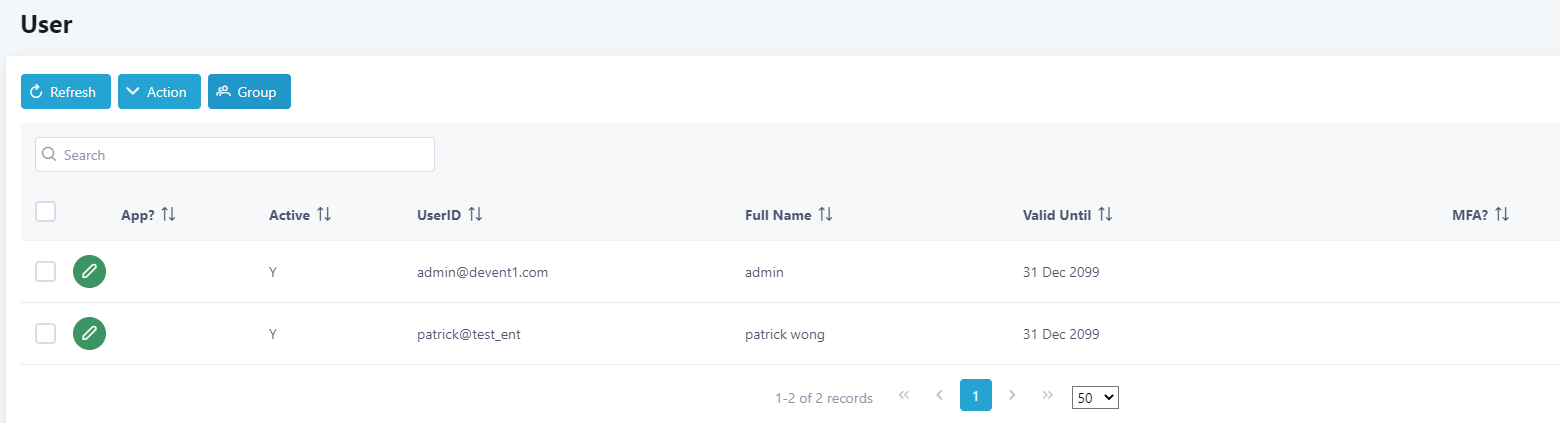
Task: Sort by UserID column arrows
Action: click(x=475, y=214)
